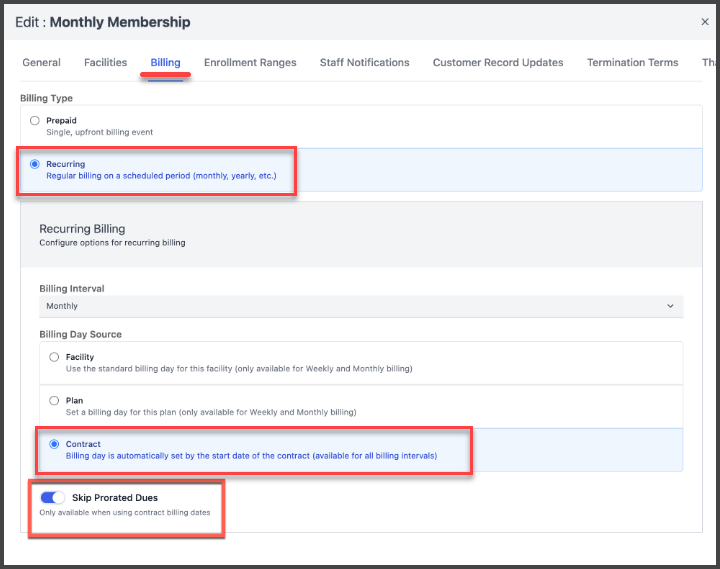Close the Edit Monthly Membership dialog
The width and height of the screenshot is (720, 569).
click(x=704, y=22)
